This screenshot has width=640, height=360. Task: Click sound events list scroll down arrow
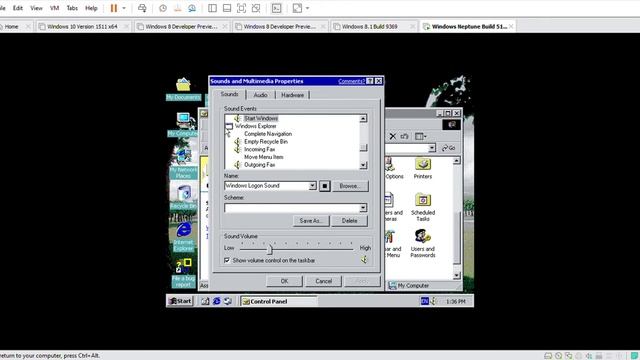pyautogui.click(x=363, y=165)
